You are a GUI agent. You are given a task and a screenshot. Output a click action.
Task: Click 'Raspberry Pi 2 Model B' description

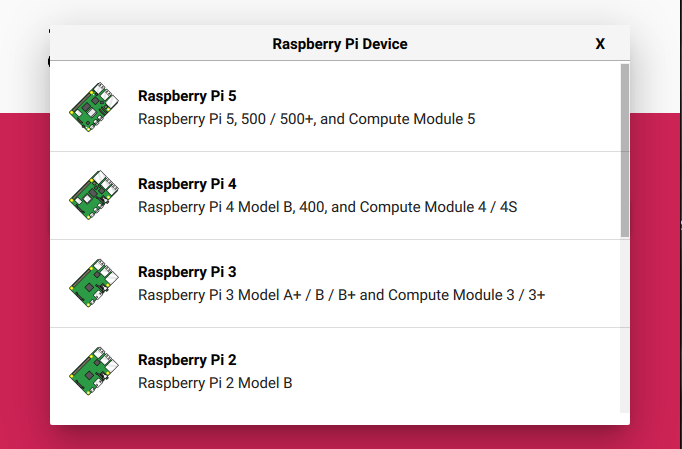[215, 383]
